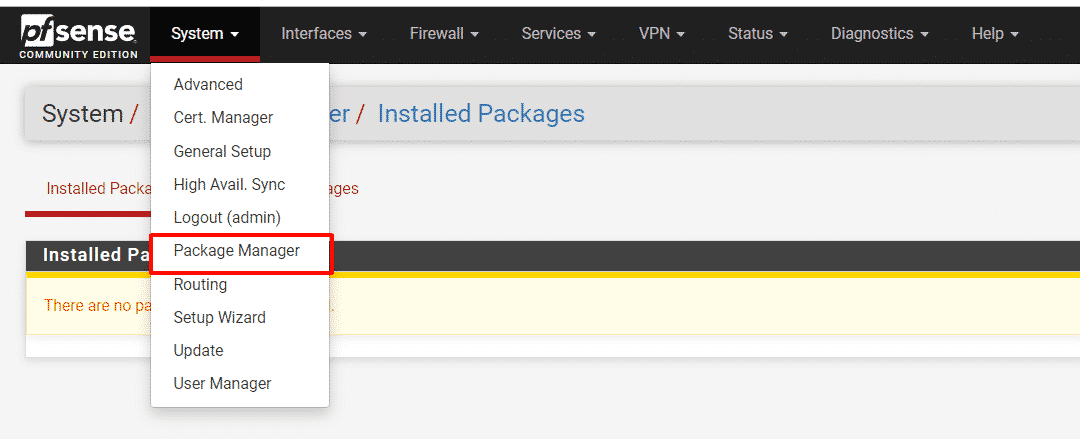This screenshot has height=439, width=1080.
Task: Select Routing menu item
Action: 200,285
